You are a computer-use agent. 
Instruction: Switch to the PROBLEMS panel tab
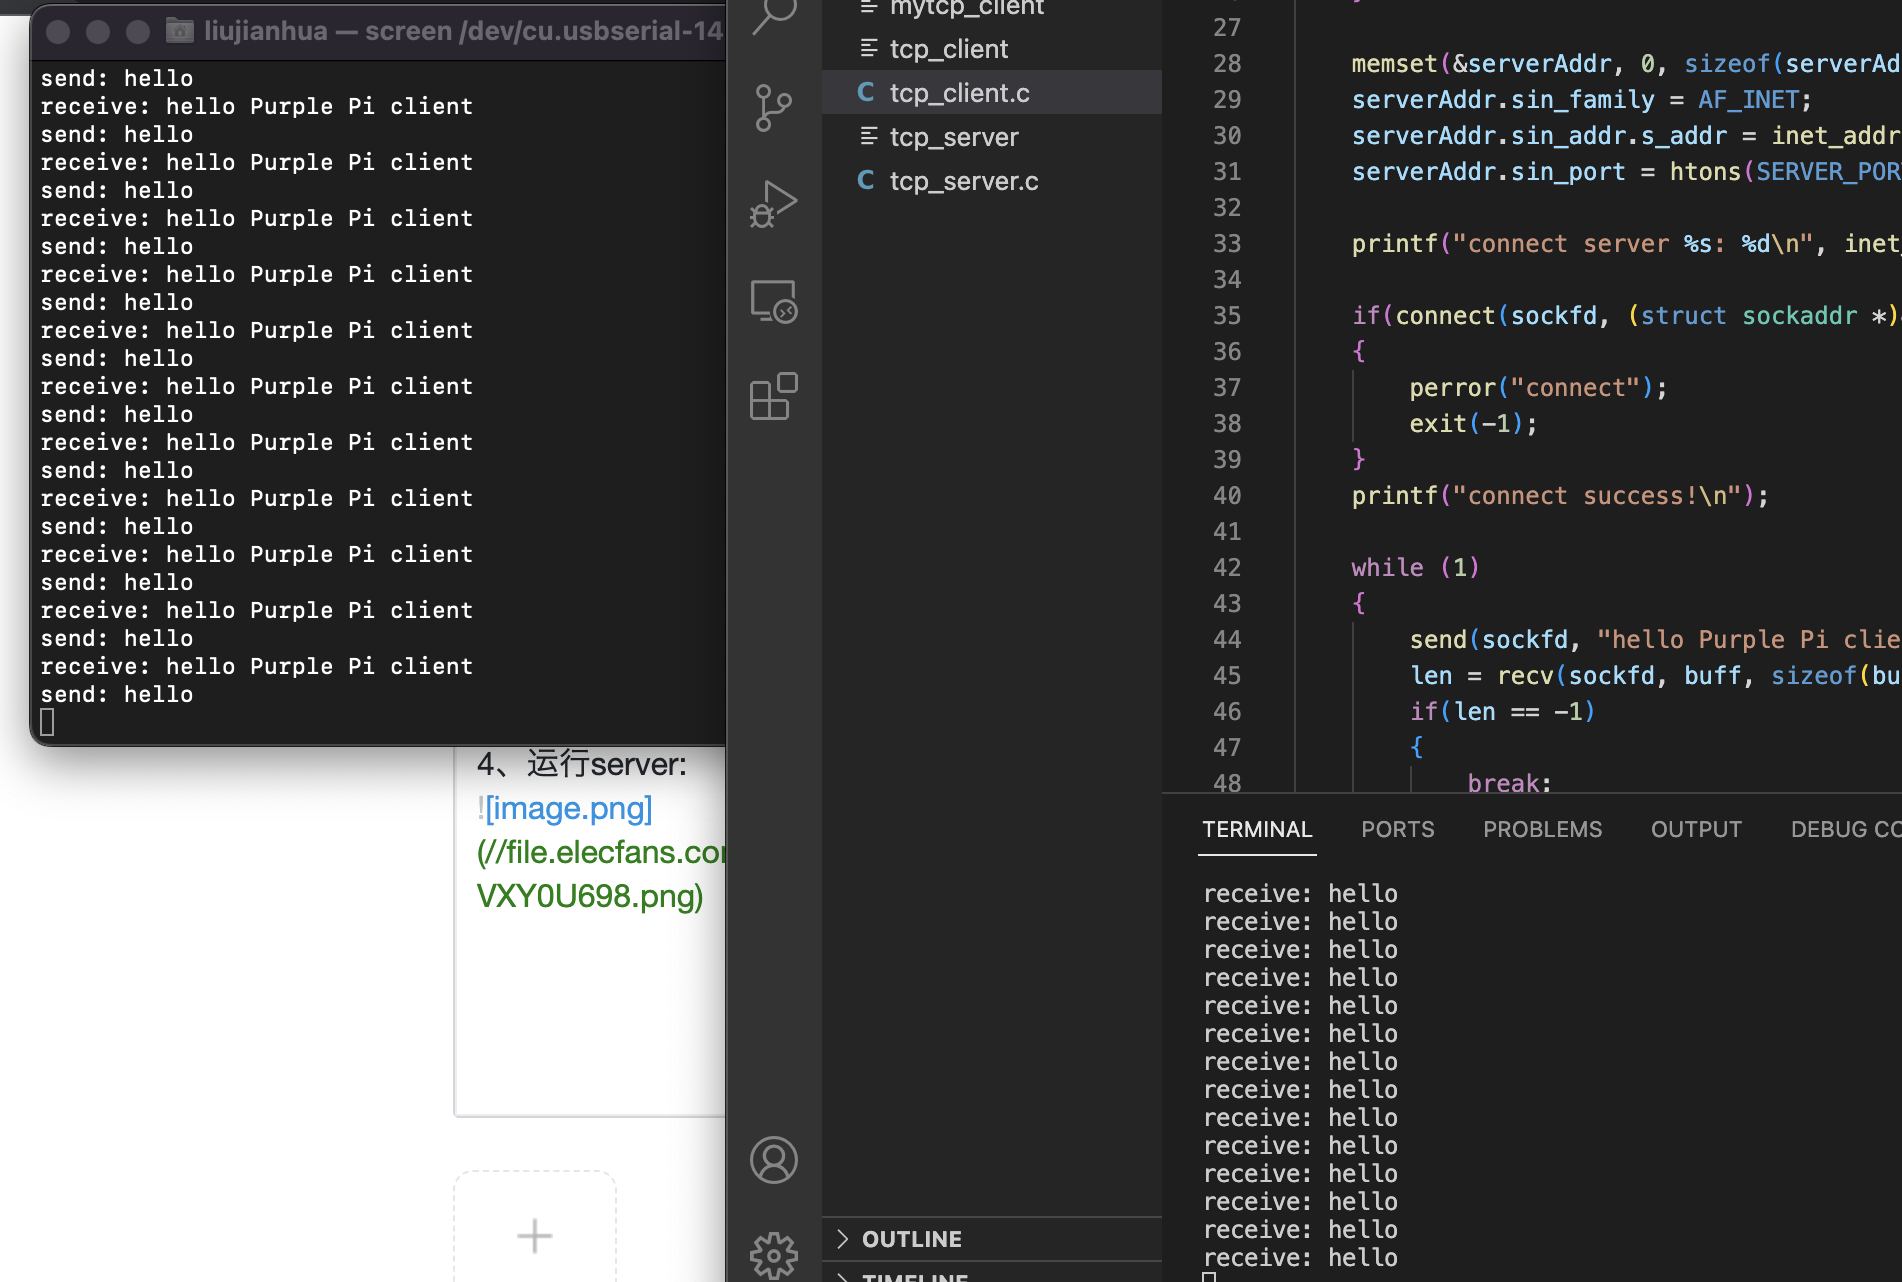[x=1542, y=830]
